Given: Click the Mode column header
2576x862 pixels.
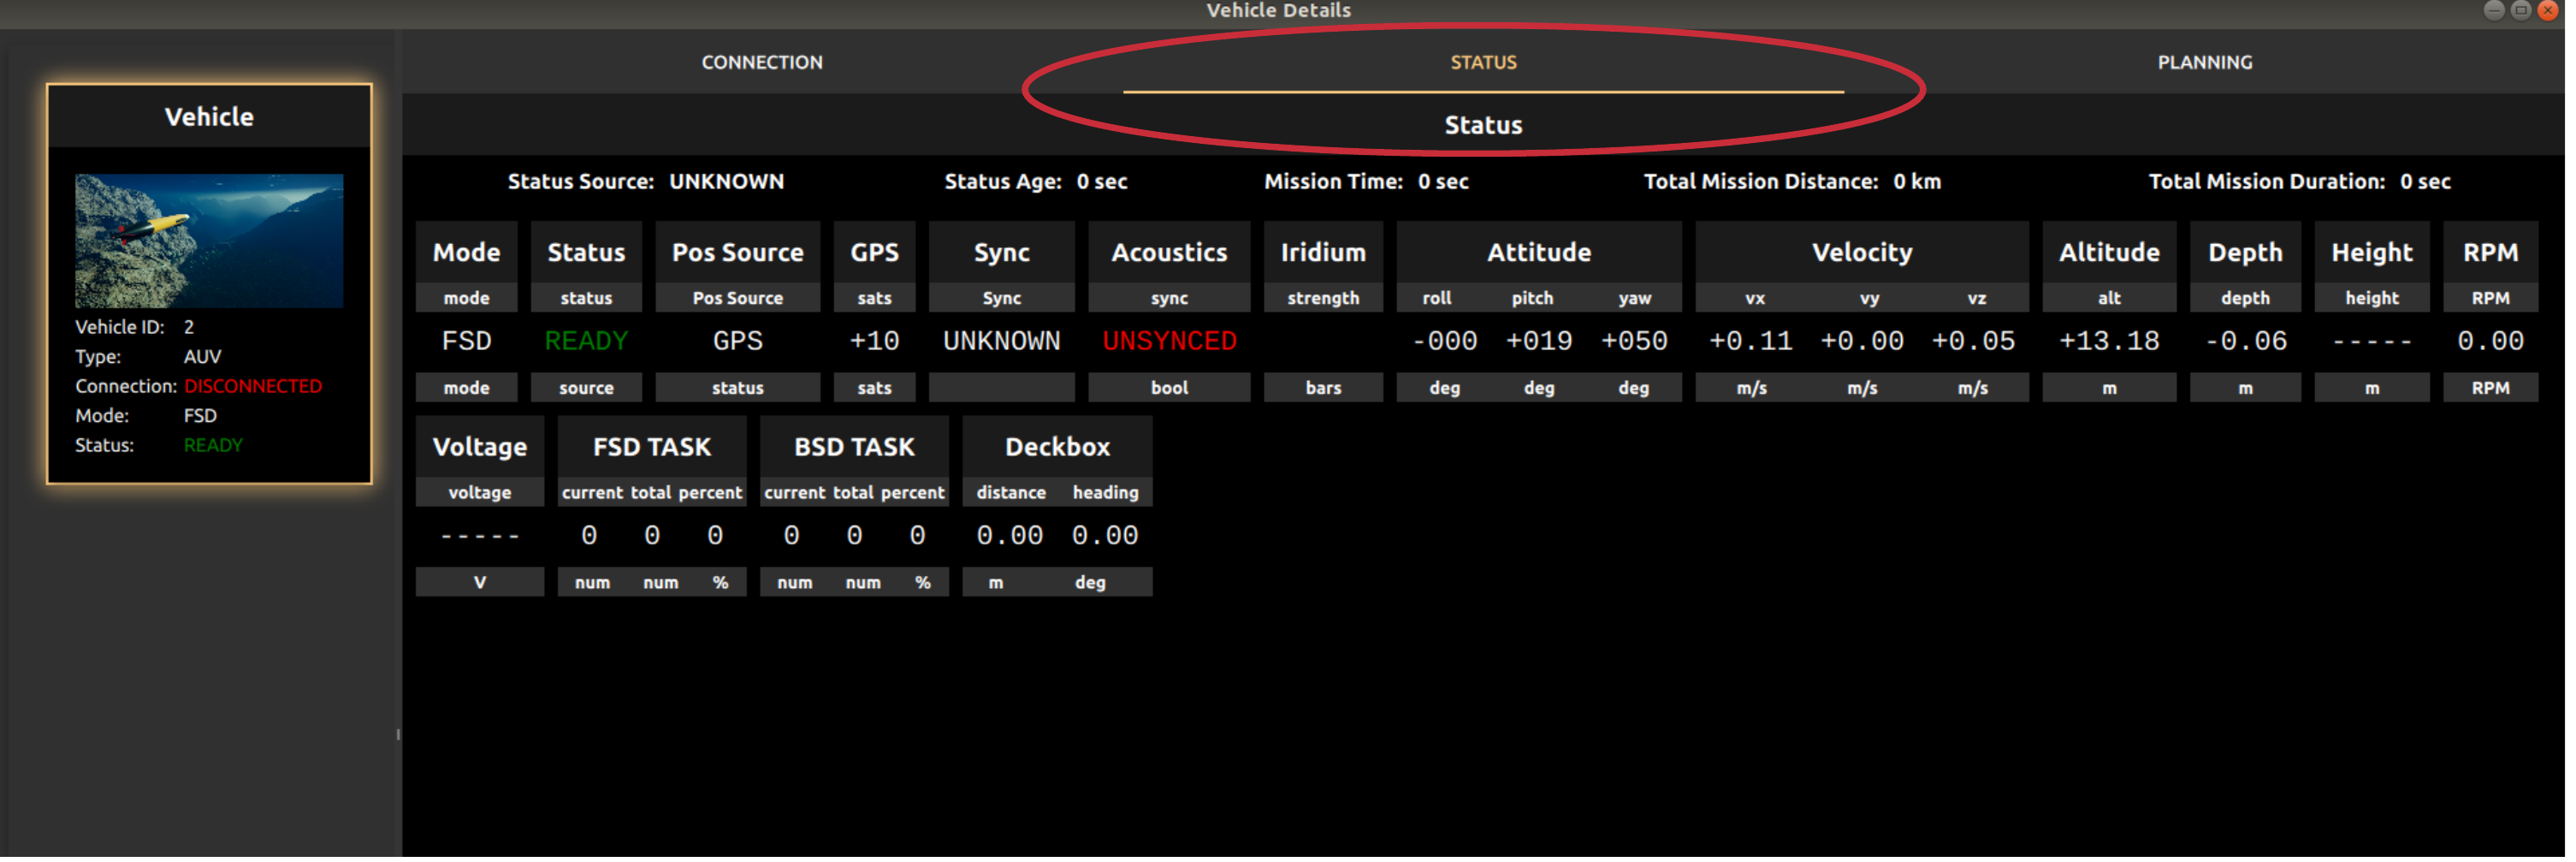Looking at the screenshot, I should [x=467, y=253].
